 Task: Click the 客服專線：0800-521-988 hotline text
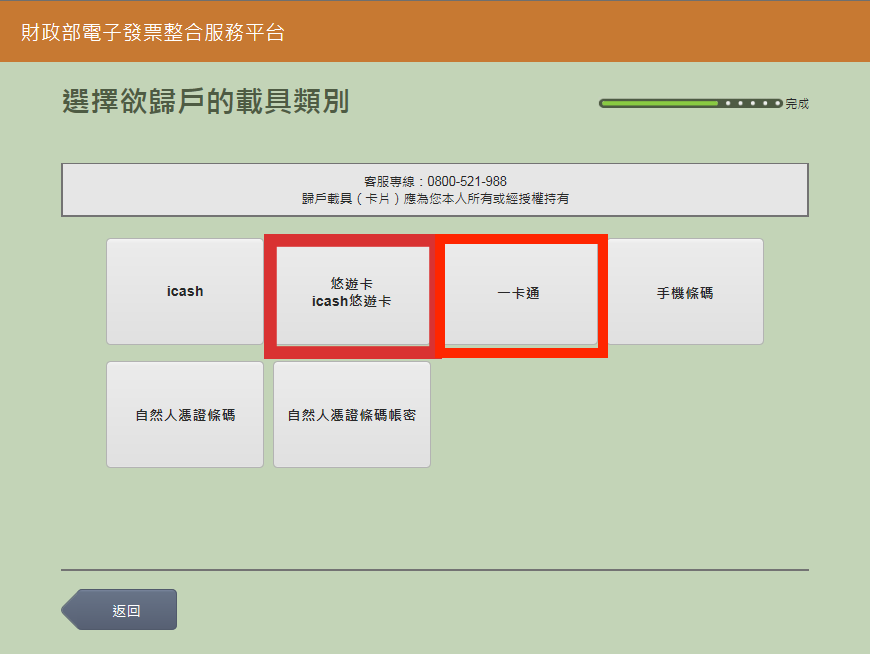pyautogui.click(x=435, y=181)
